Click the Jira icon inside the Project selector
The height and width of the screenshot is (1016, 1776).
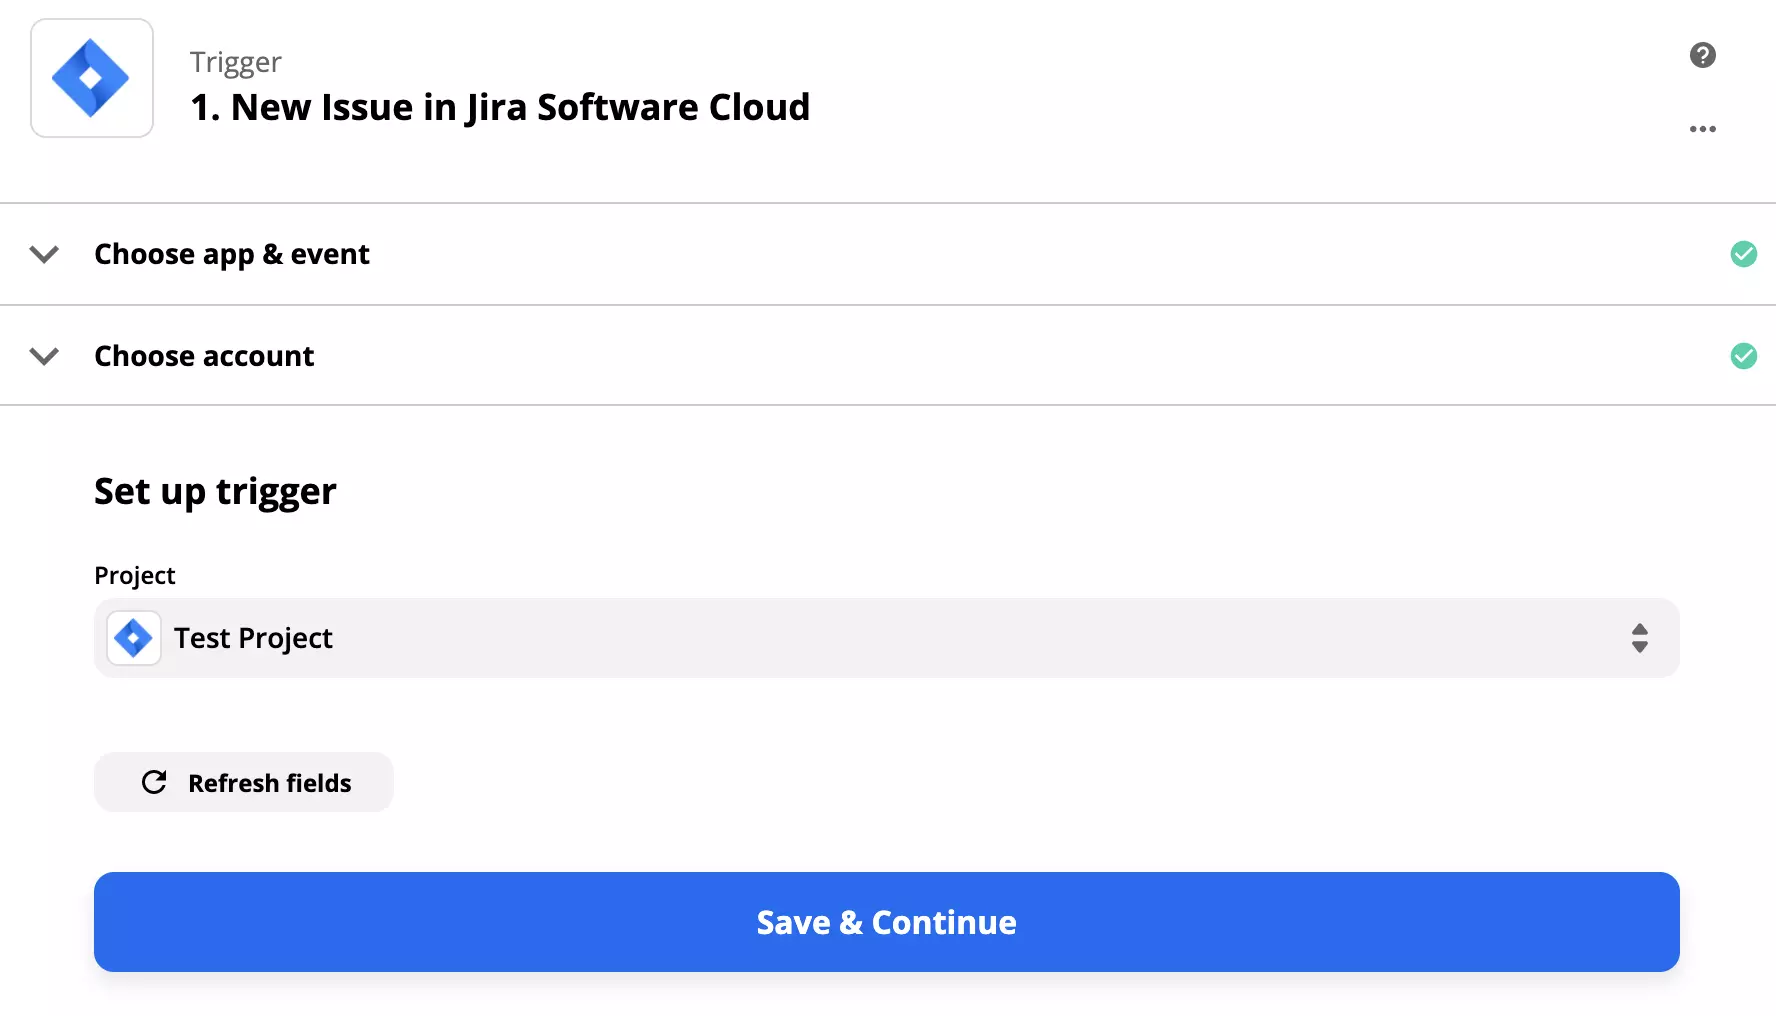click(x=132, y=637)
